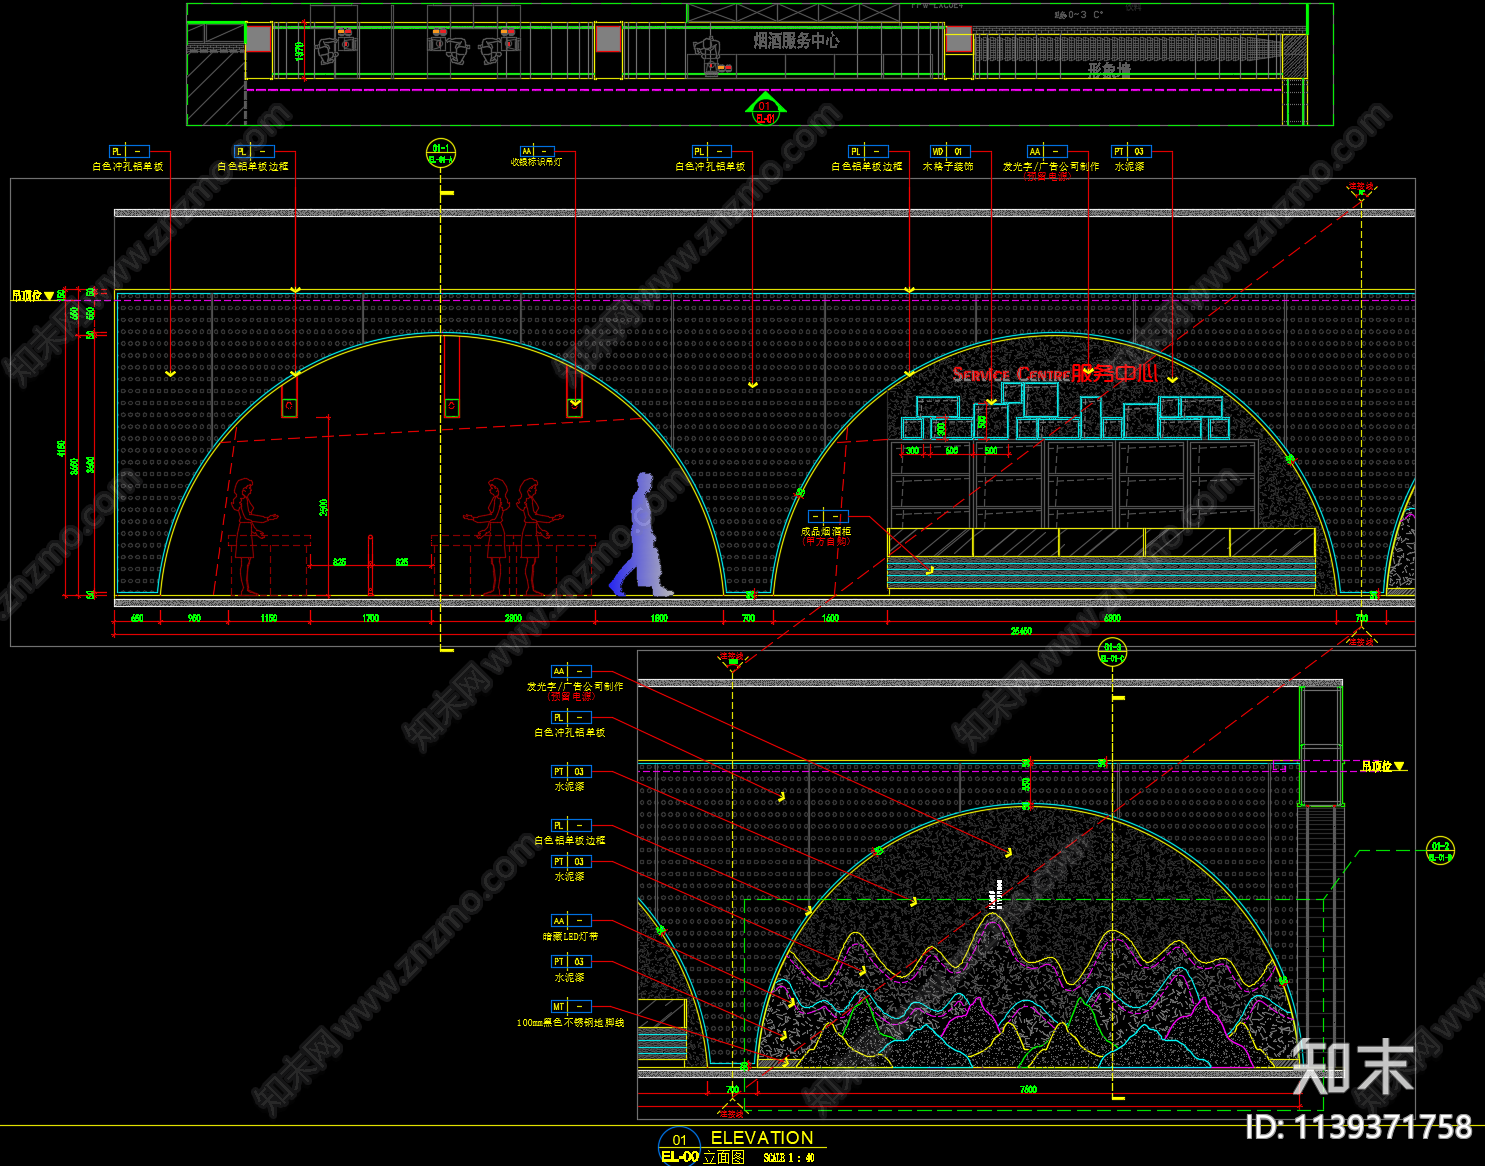Click the 01 EL-00 drawing number bubble
The image size is (1485, 1166).
tap(679, 1147)
